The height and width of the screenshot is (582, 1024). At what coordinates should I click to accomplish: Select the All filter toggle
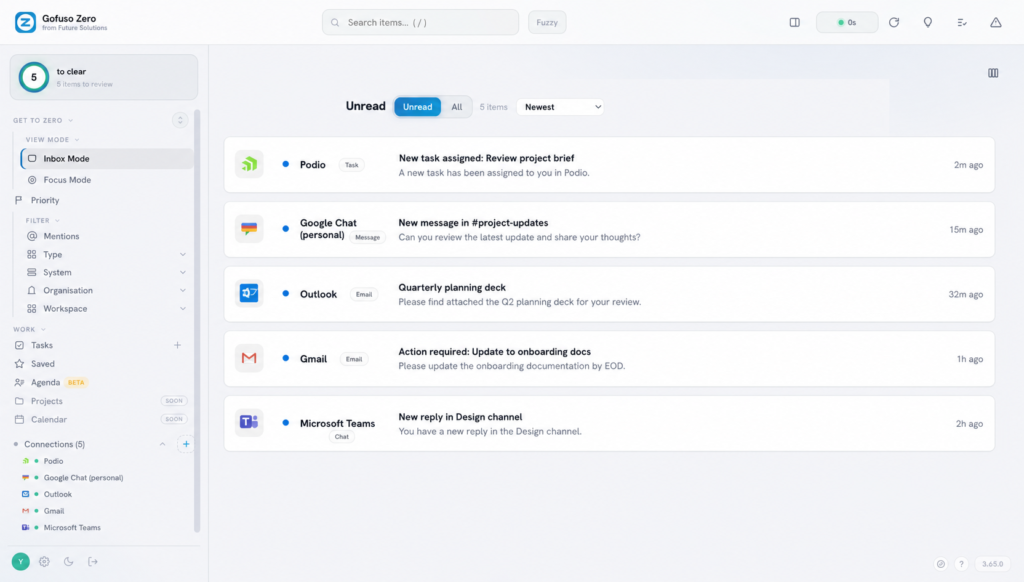456,107
